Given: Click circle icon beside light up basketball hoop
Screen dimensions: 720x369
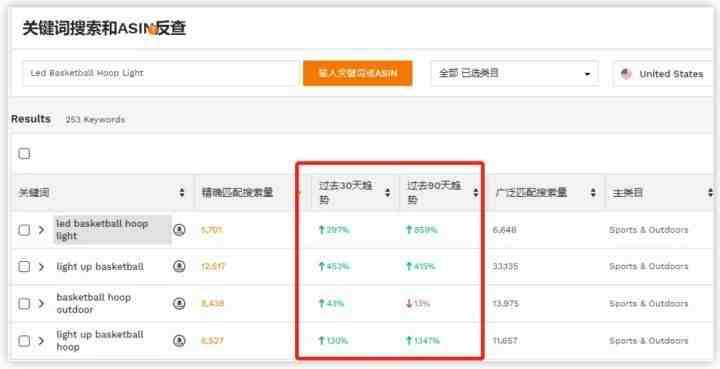Looking at the screenshot, I should 179,341.
